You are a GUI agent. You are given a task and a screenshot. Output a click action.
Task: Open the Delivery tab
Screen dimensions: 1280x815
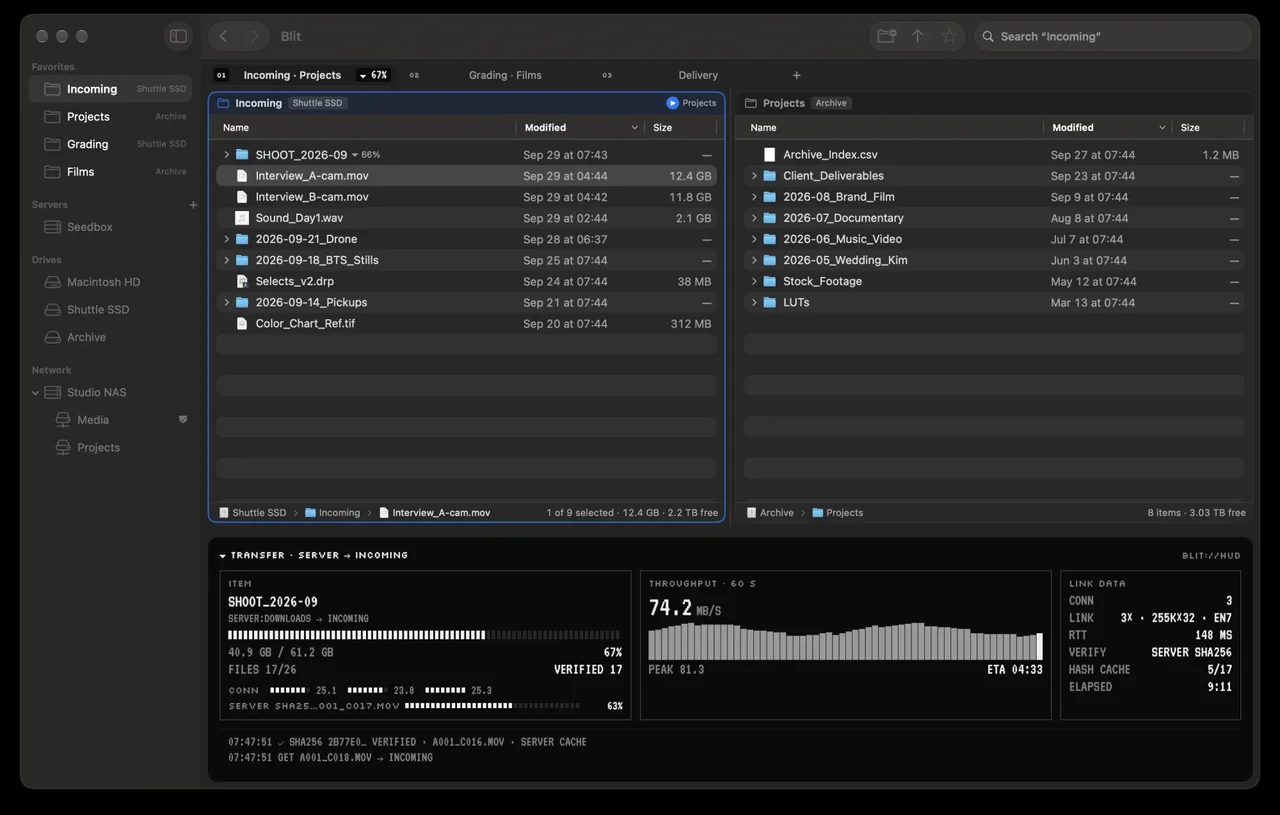coord(698,75)
